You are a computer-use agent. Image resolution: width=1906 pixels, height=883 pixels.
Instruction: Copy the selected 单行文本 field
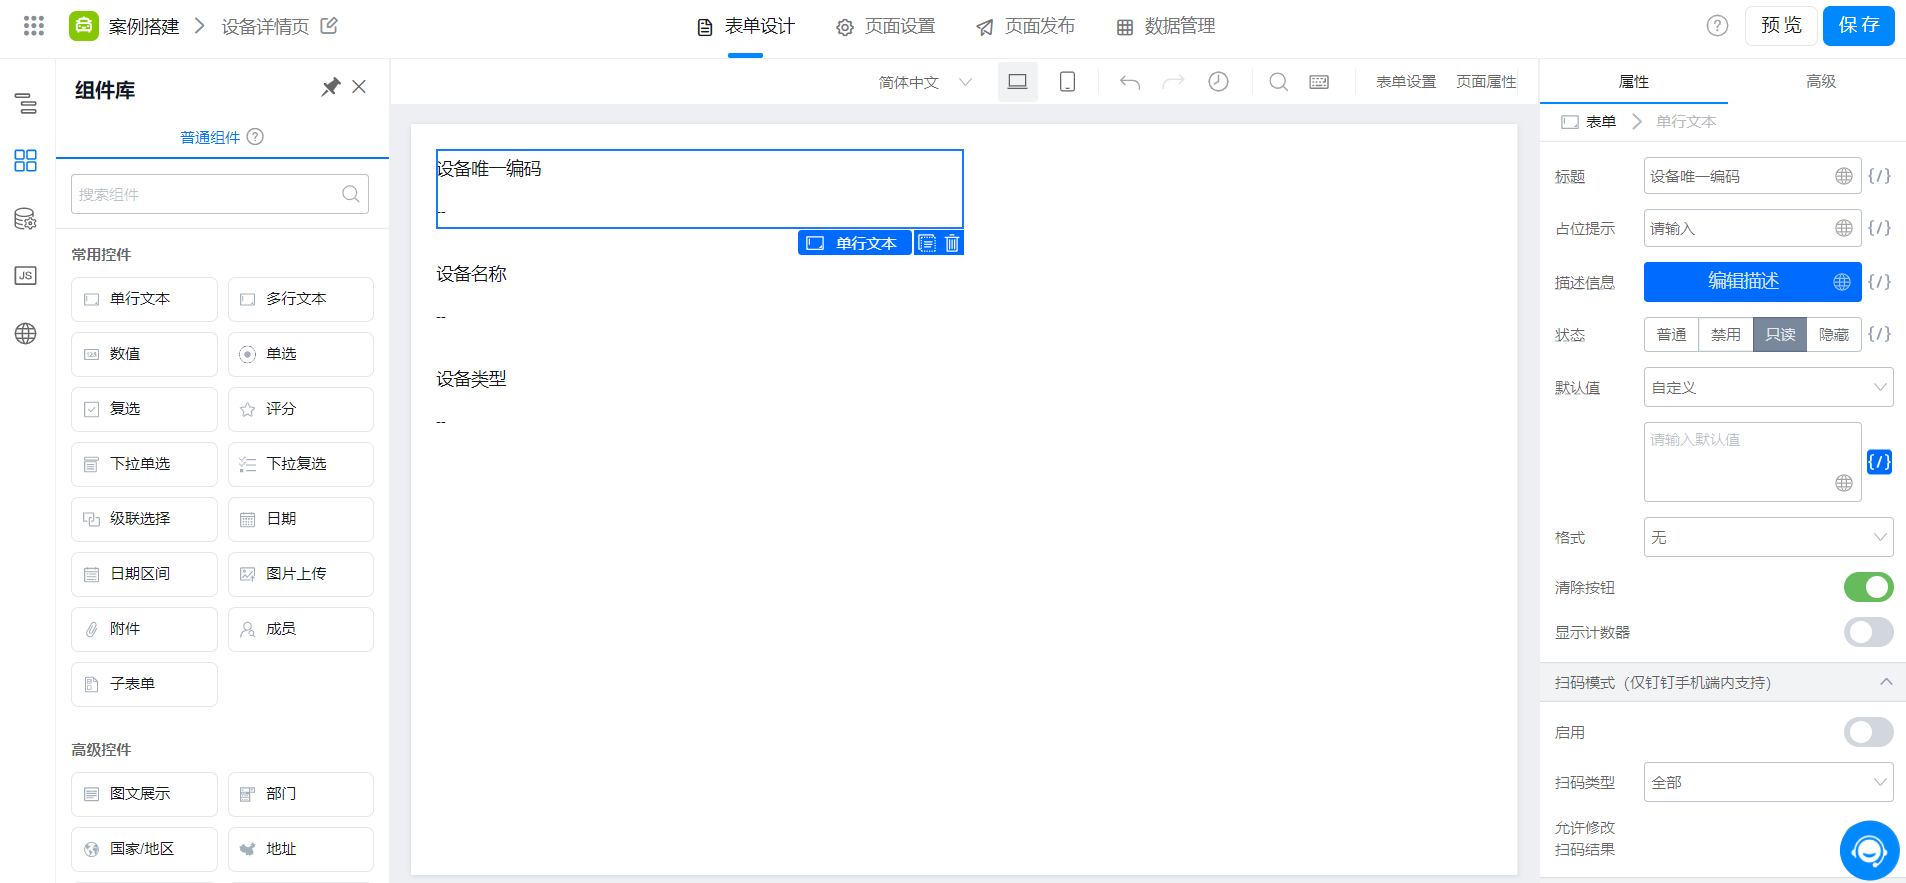tap(927, 243)
